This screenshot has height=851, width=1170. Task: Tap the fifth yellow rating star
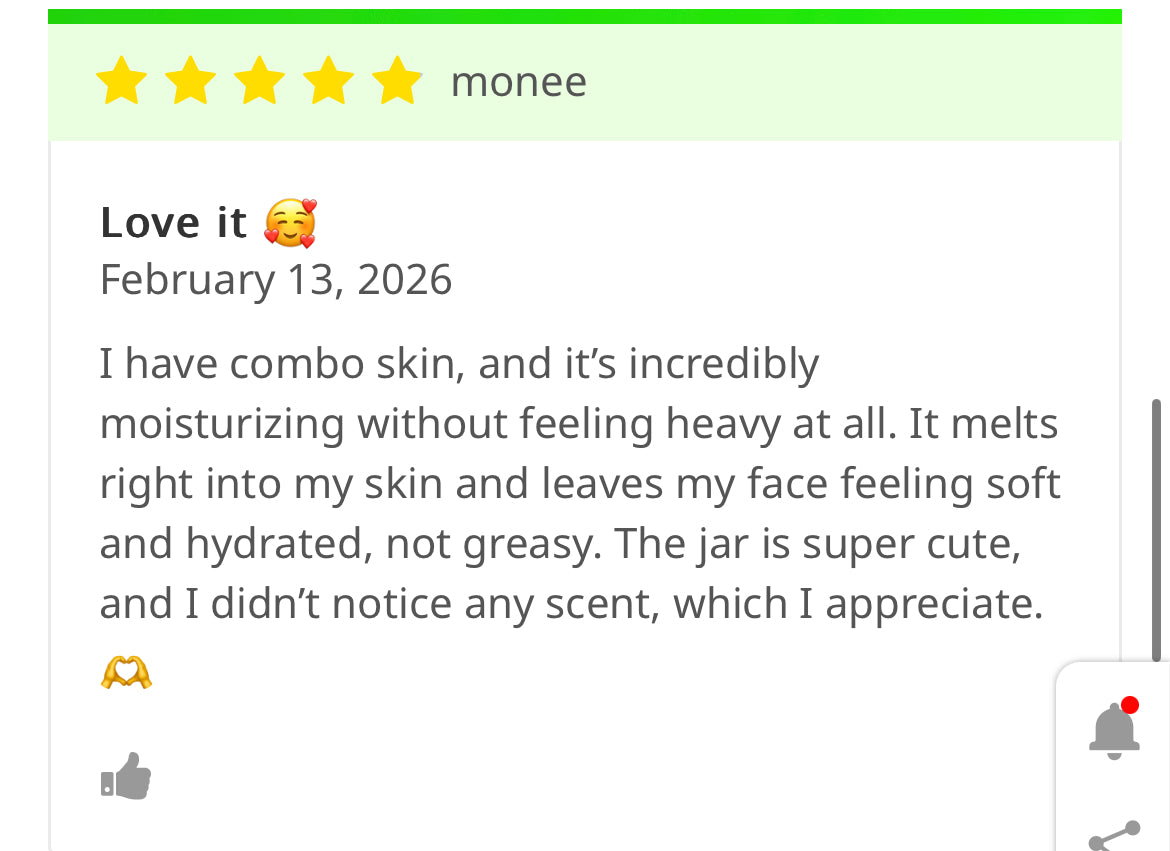pyautogui.click(x=398, y=81)
